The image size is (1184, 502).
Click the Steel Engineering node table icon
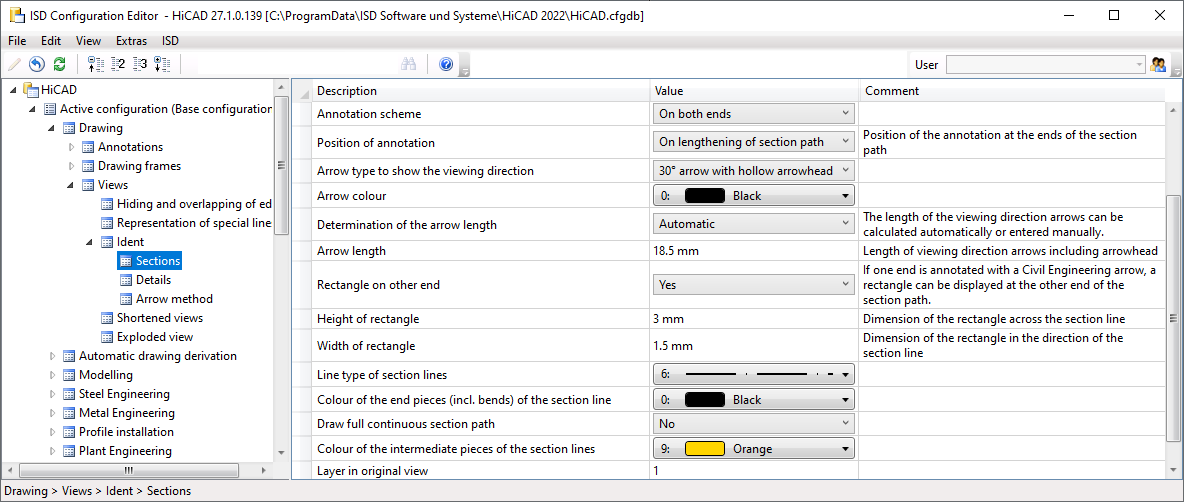[x=69, y=394]
